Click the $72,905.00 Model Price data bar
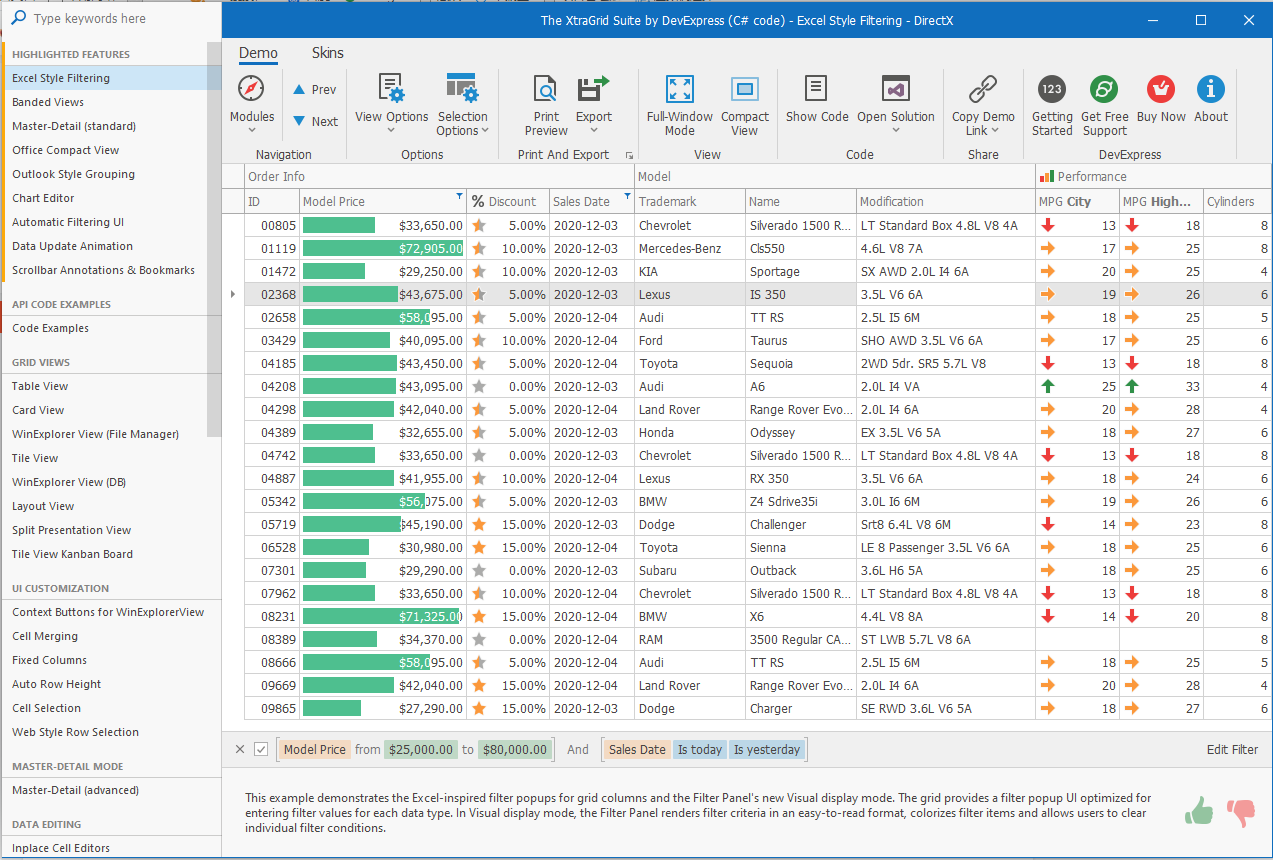Screen dimensions: 1273x860 pyautogui.click(x=383, y=249)
